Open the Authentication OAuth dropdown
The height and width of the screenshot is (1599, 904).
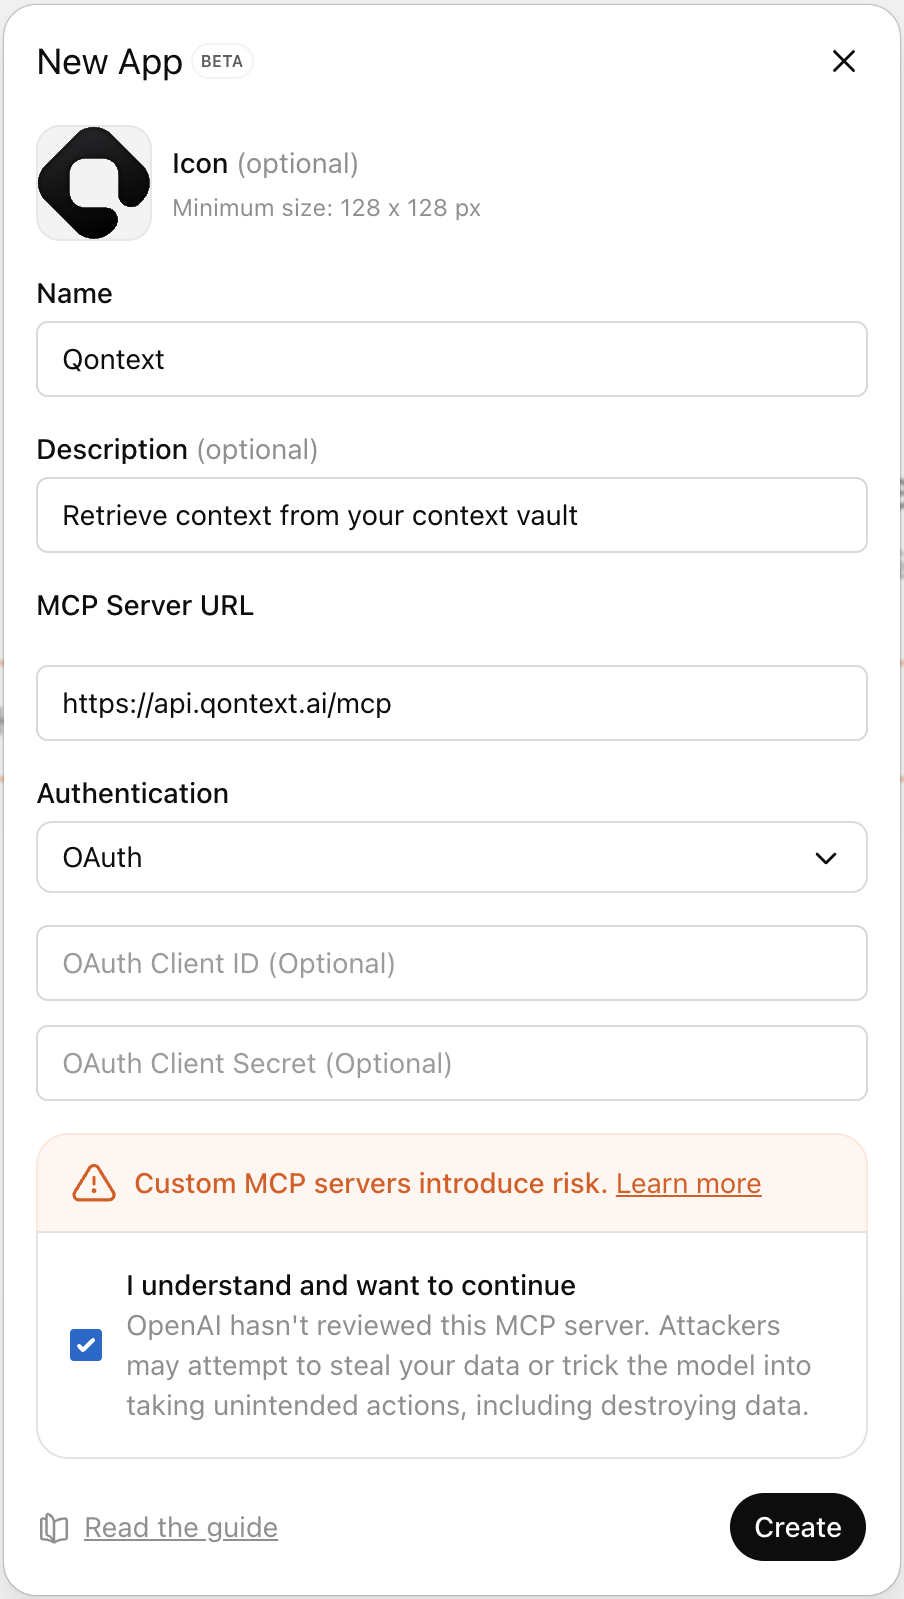click(452, 857)
